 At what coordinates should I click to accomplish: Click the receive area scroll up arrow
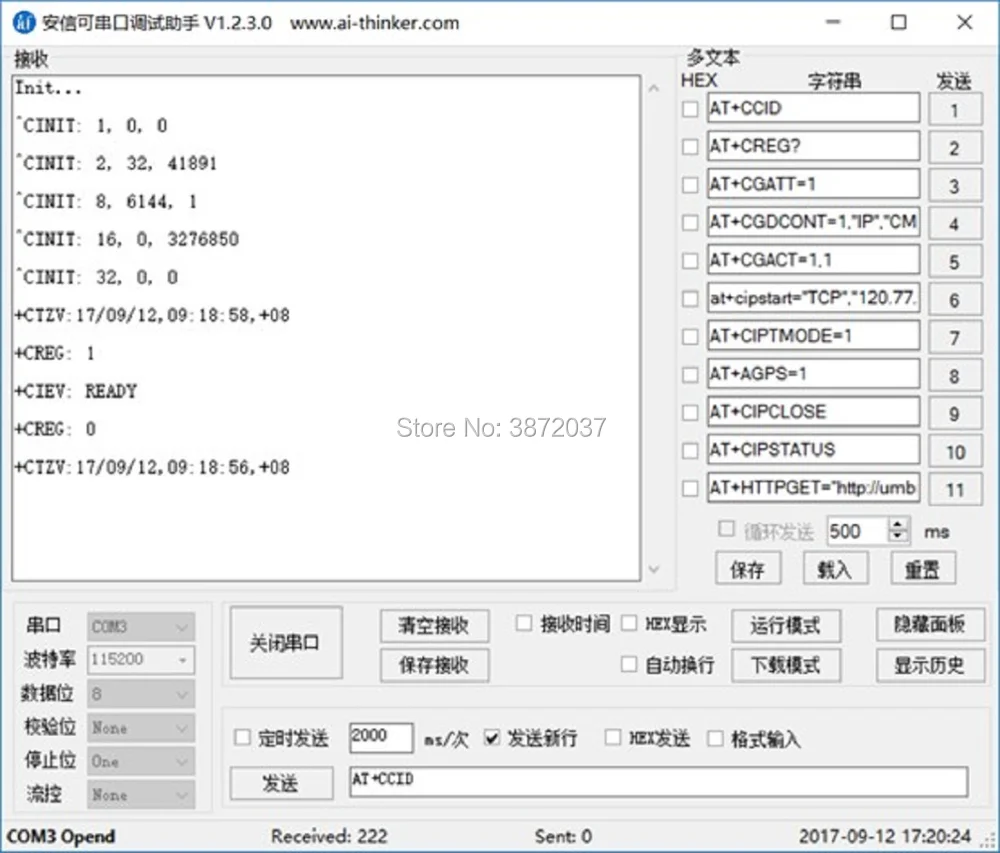pyautogui.click(x=654, y=89)
